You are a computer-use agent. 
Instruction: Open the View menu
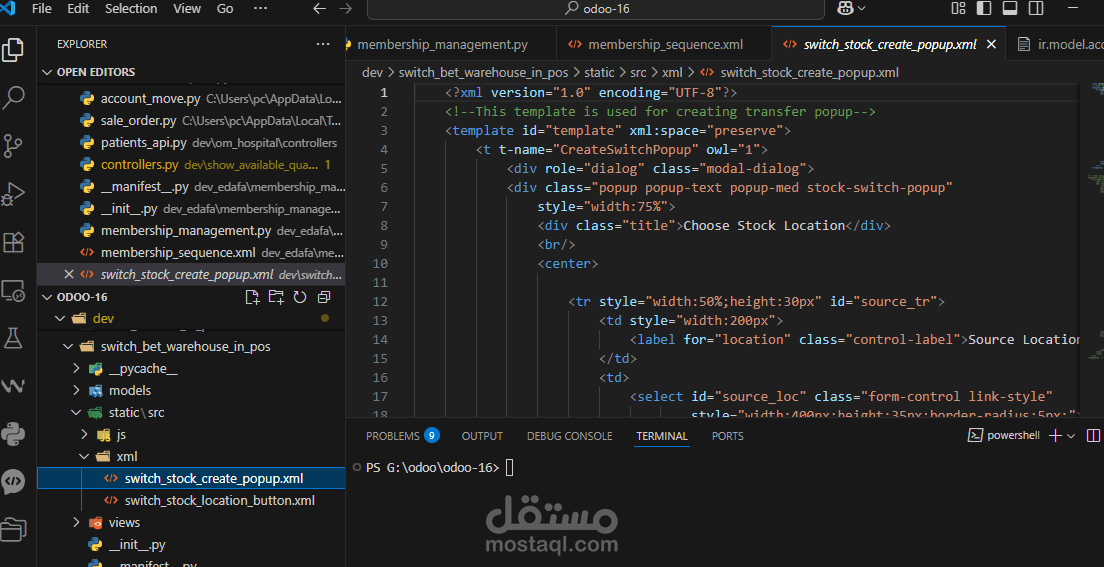coord(187,8)
